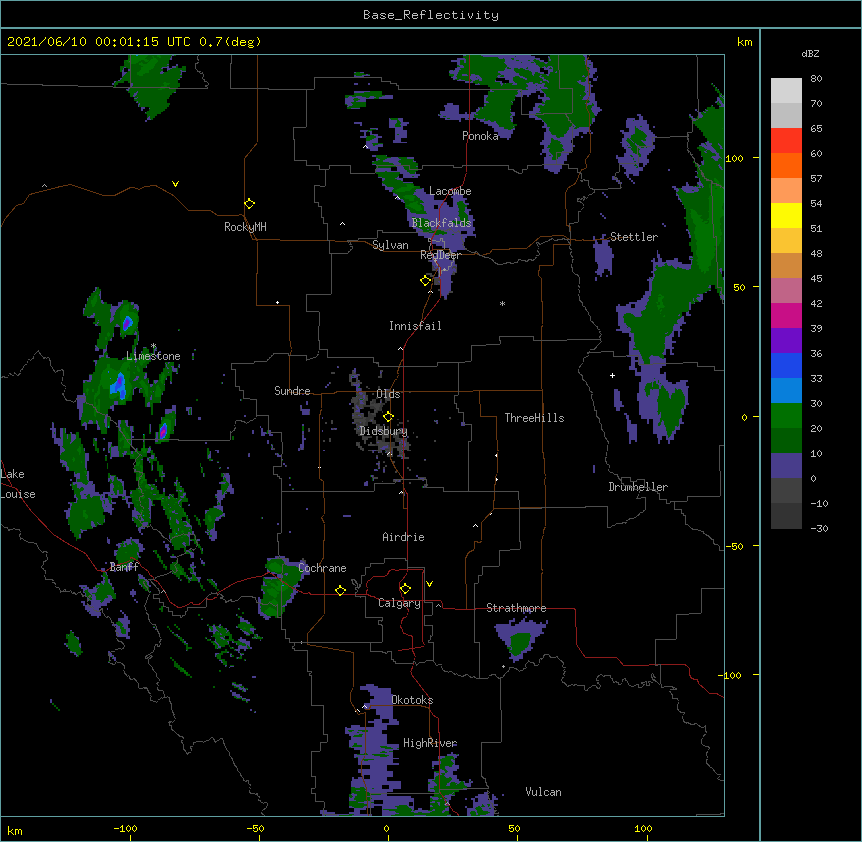Click the bright yellow swatch in legend
The width and height of the screenshot is (862, 842).
pyautogui.click(x=786, y=215)
